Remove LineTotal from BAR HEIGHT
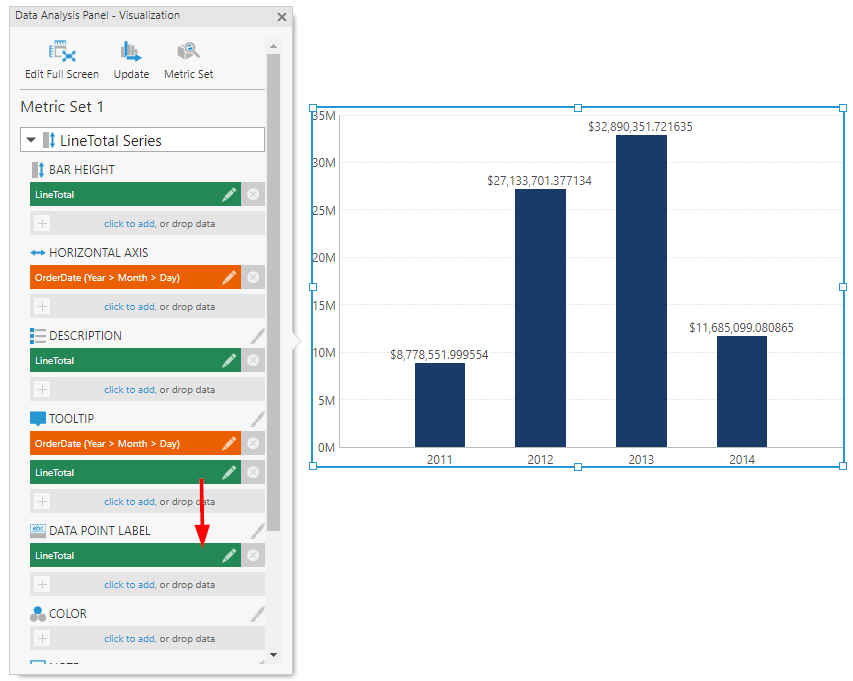Viewport: 853px width, 681px height. 253,194
